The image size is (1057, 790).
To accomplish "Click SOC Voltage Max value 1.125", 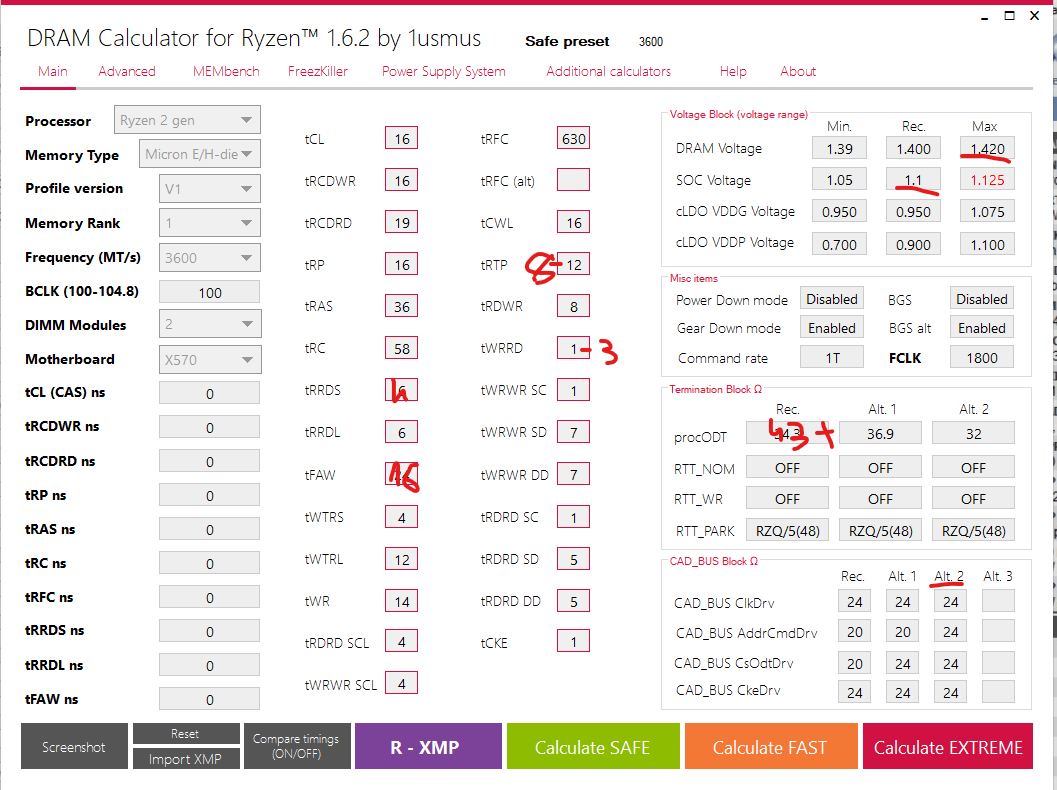I will point(987,179).
